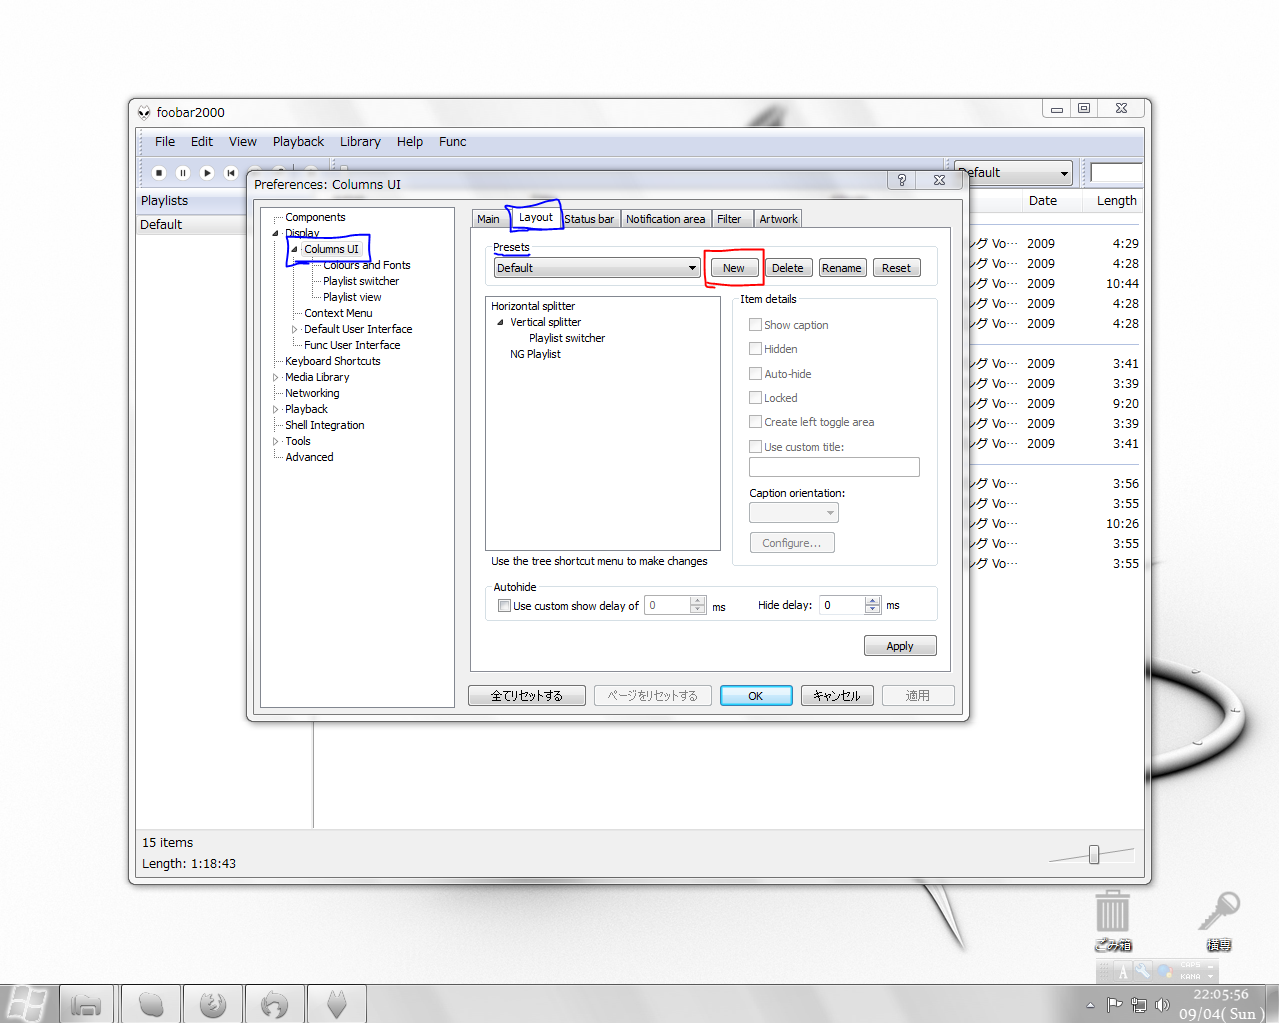Screen dimensions: 1279x1023
Task: Open the Playback menu
Action: (298, 142)
